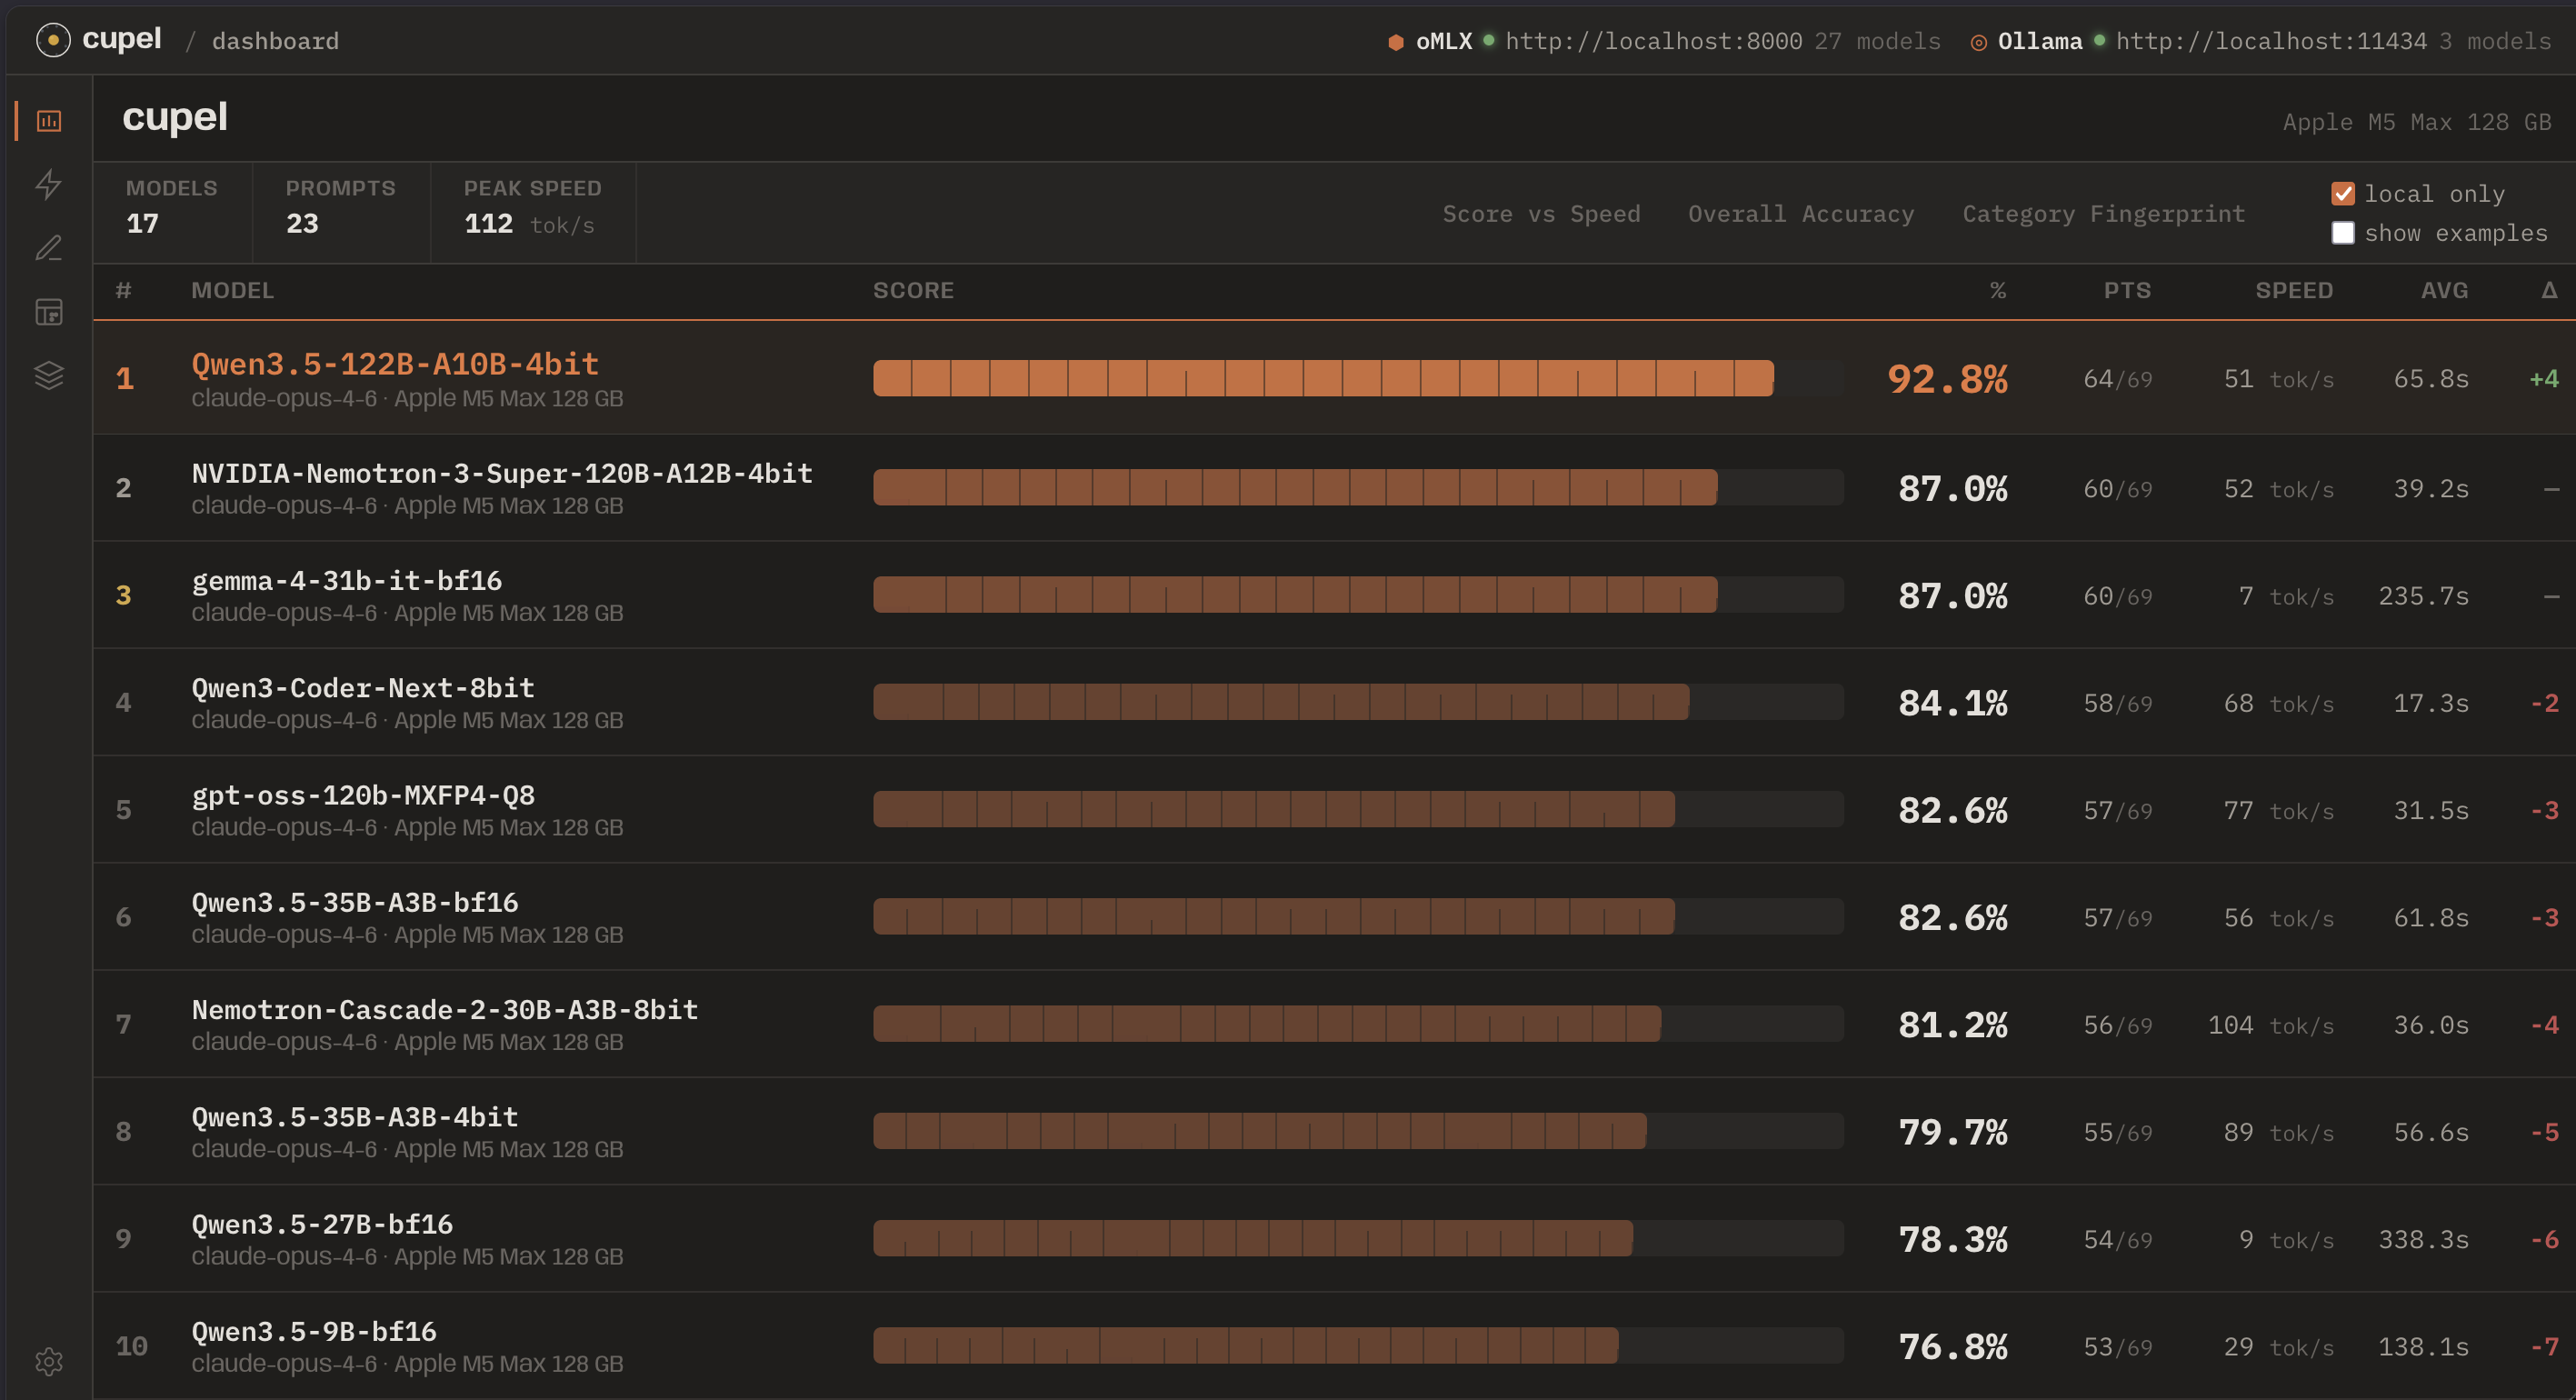Open the Overall Accuracy view
Screen dimensions: 2576x1400
[1801, 214]
